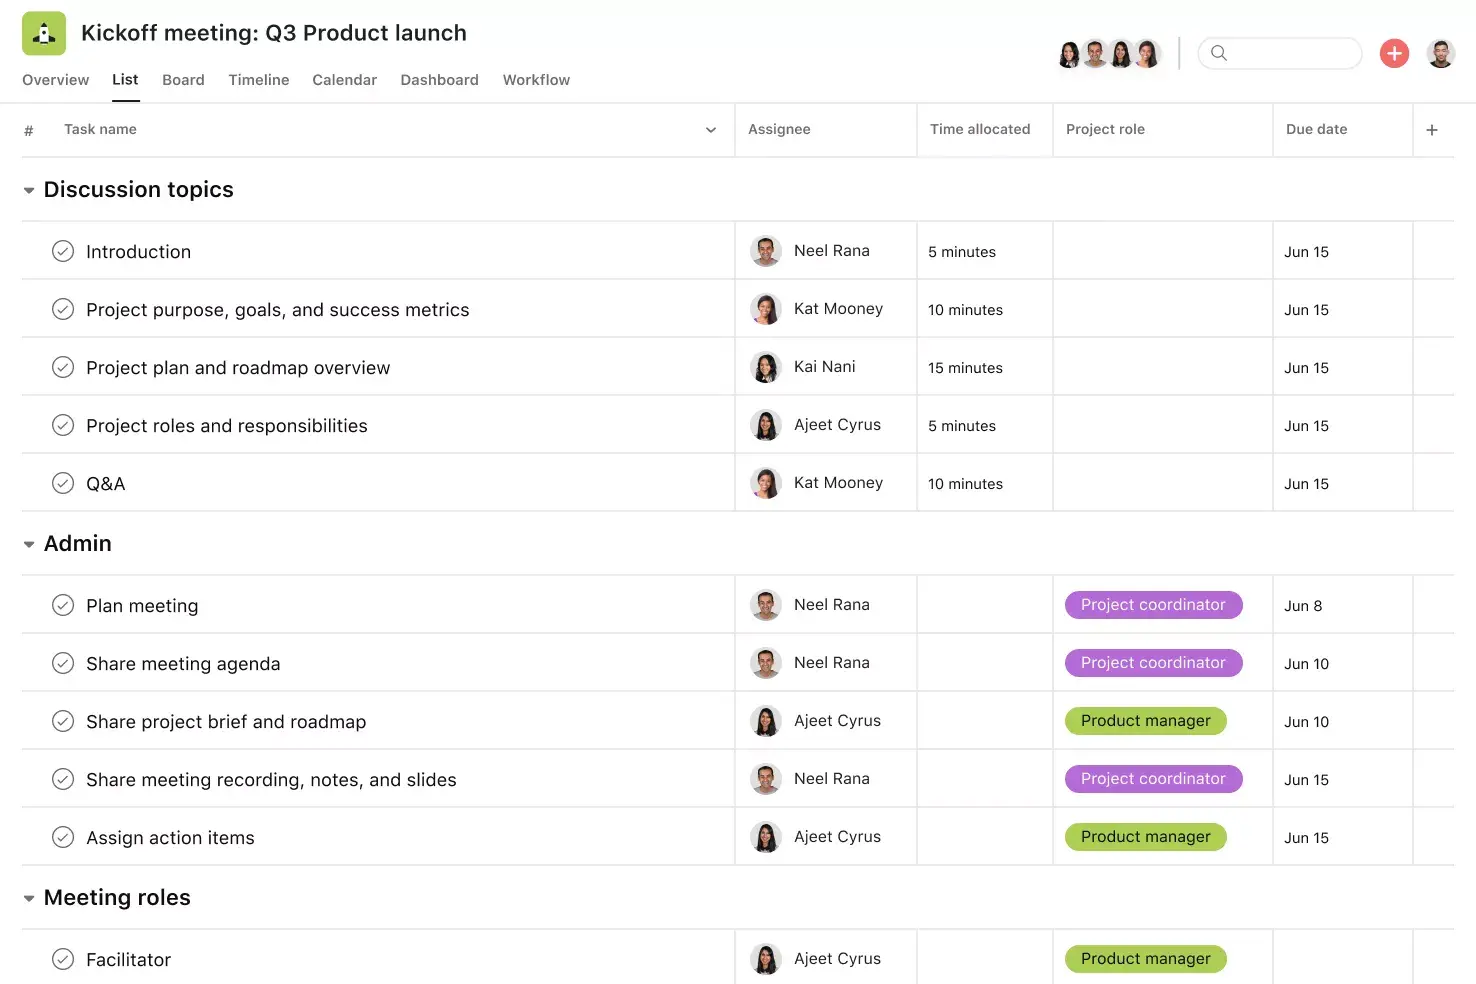Click the plus icon to add column
This screenshot has height=984, width=1476.
tap(1431, 130)
